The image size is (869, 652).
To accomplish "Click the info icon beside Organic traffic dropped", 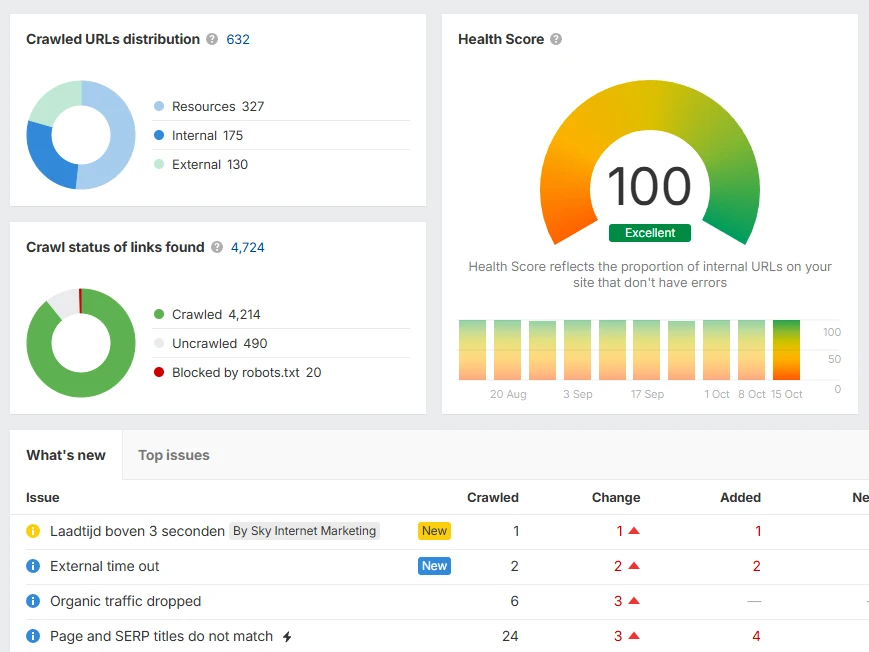I will [35, 601].
